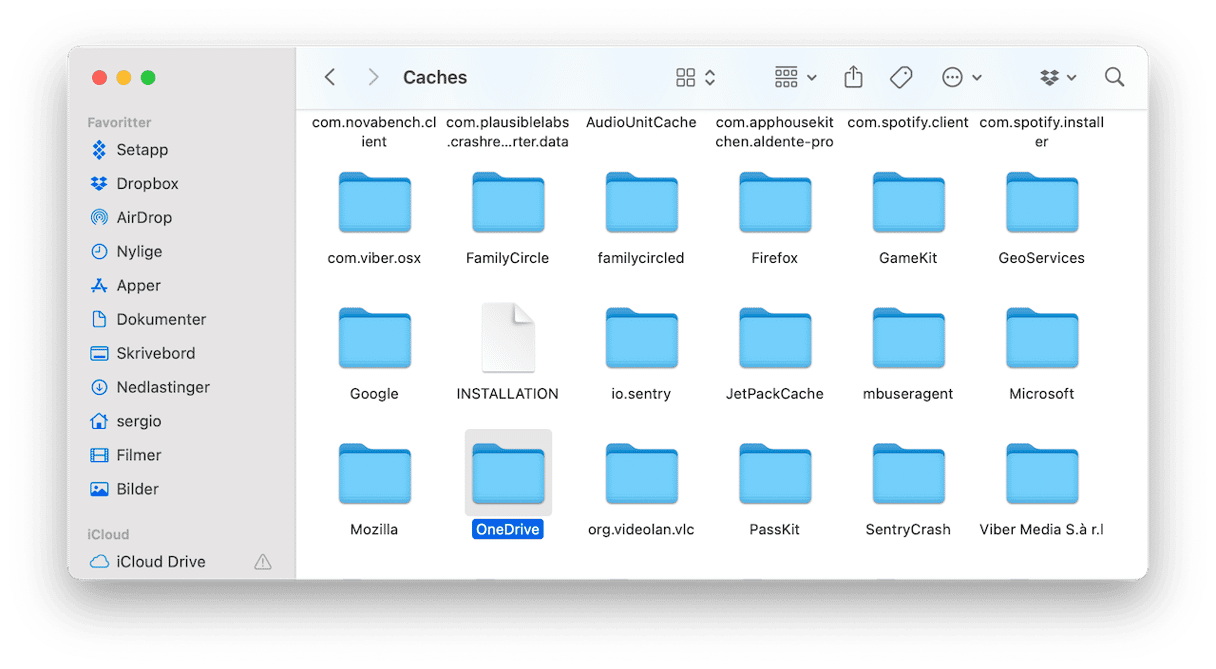Click the Search magnifier icon
The image size is (1216, 669).
click(1114, 77)
